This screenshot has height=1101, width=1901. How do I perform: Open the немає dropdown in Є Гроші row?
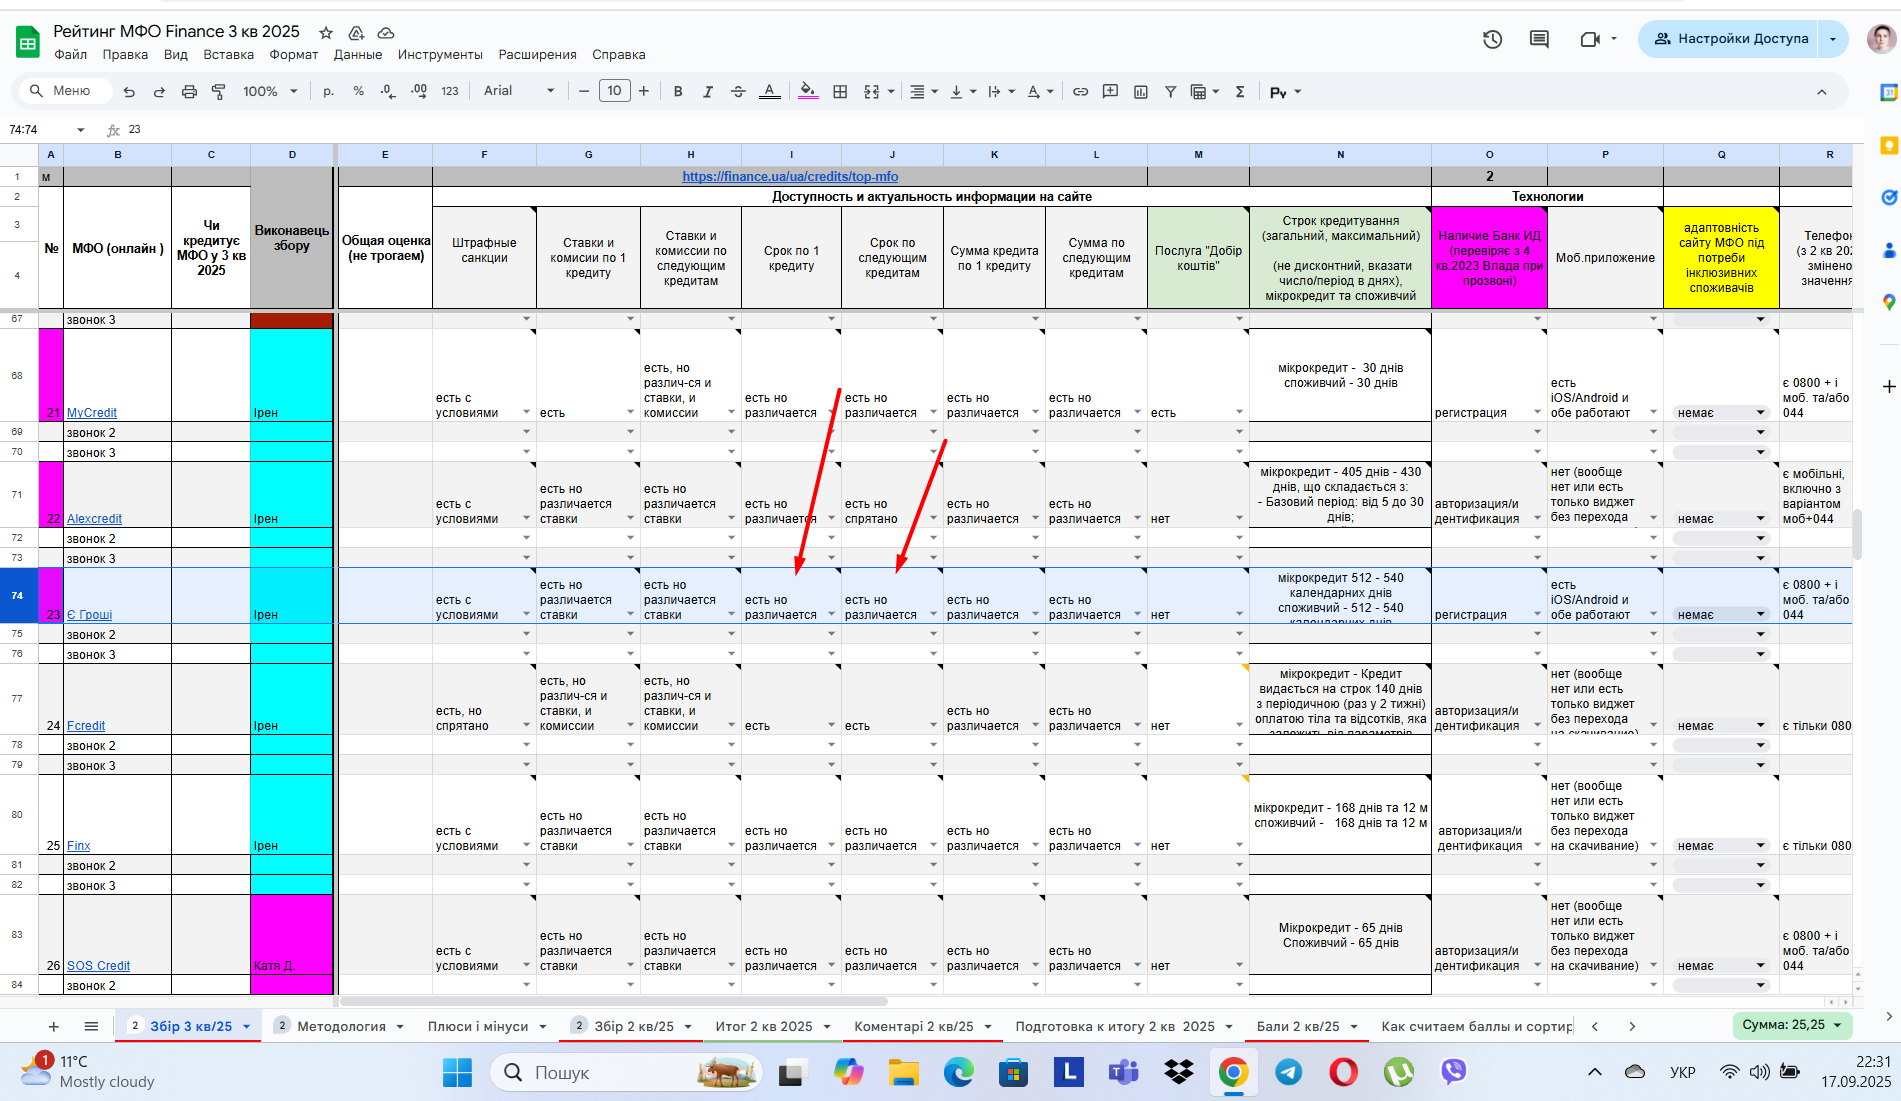click(1722, 614)
